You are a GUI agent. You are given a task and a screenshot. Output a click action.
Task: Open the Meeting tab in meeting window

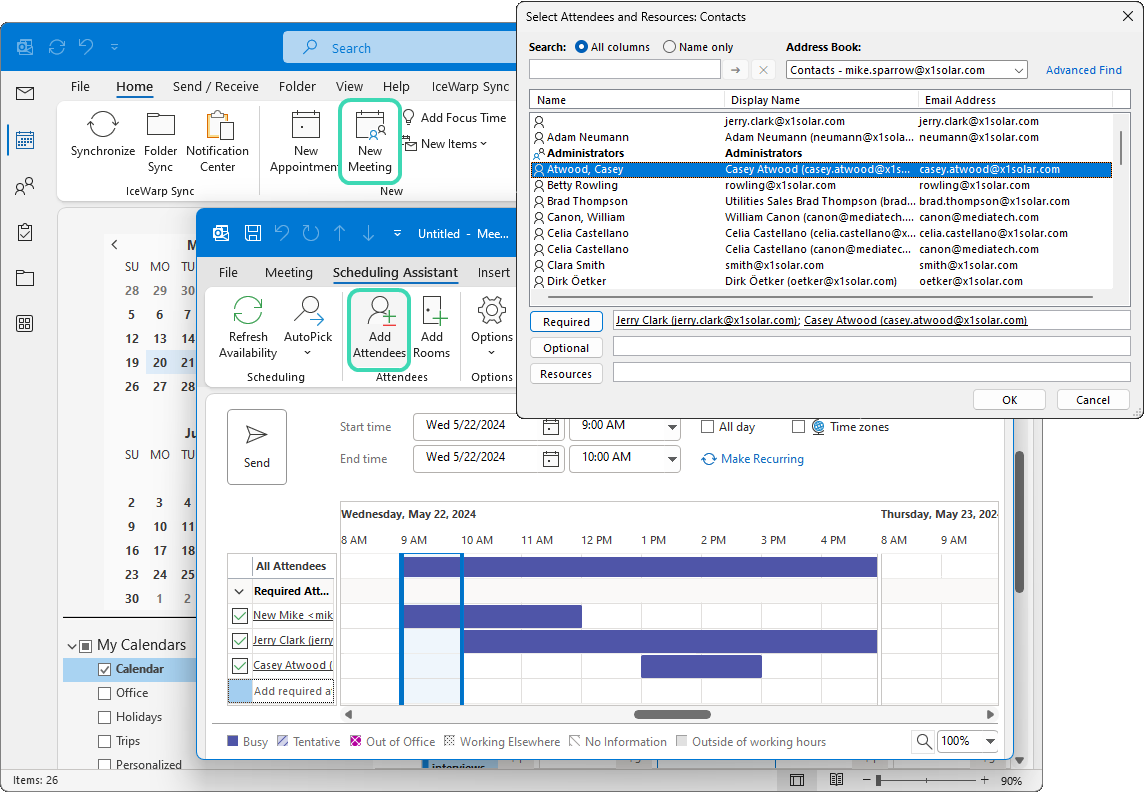coord(289,273)
